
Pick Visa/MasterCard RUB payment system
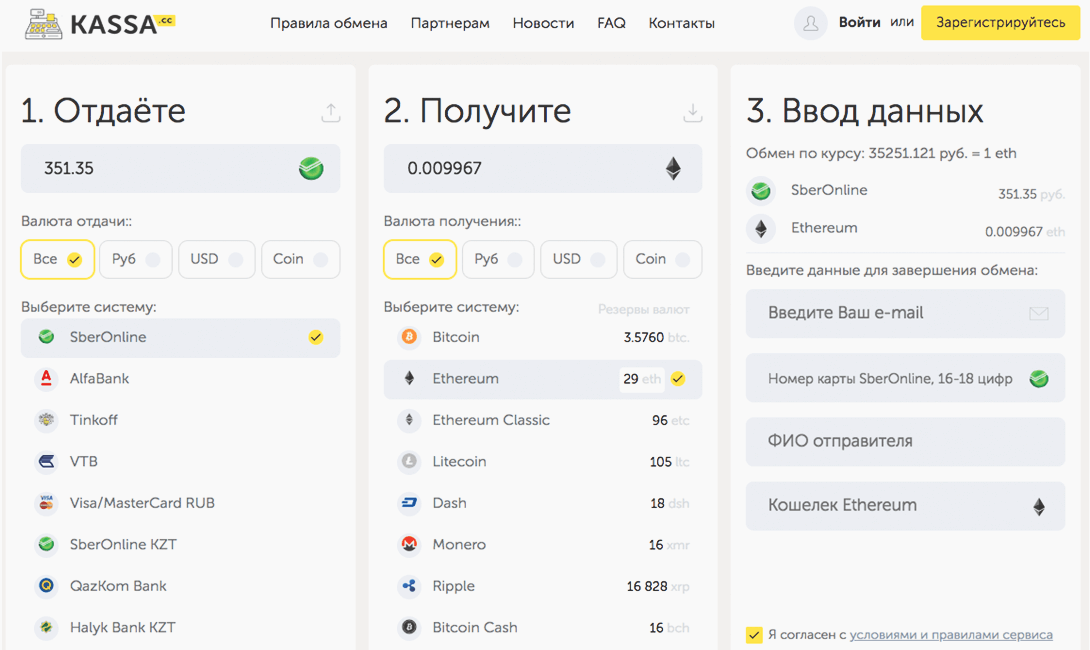181,503
